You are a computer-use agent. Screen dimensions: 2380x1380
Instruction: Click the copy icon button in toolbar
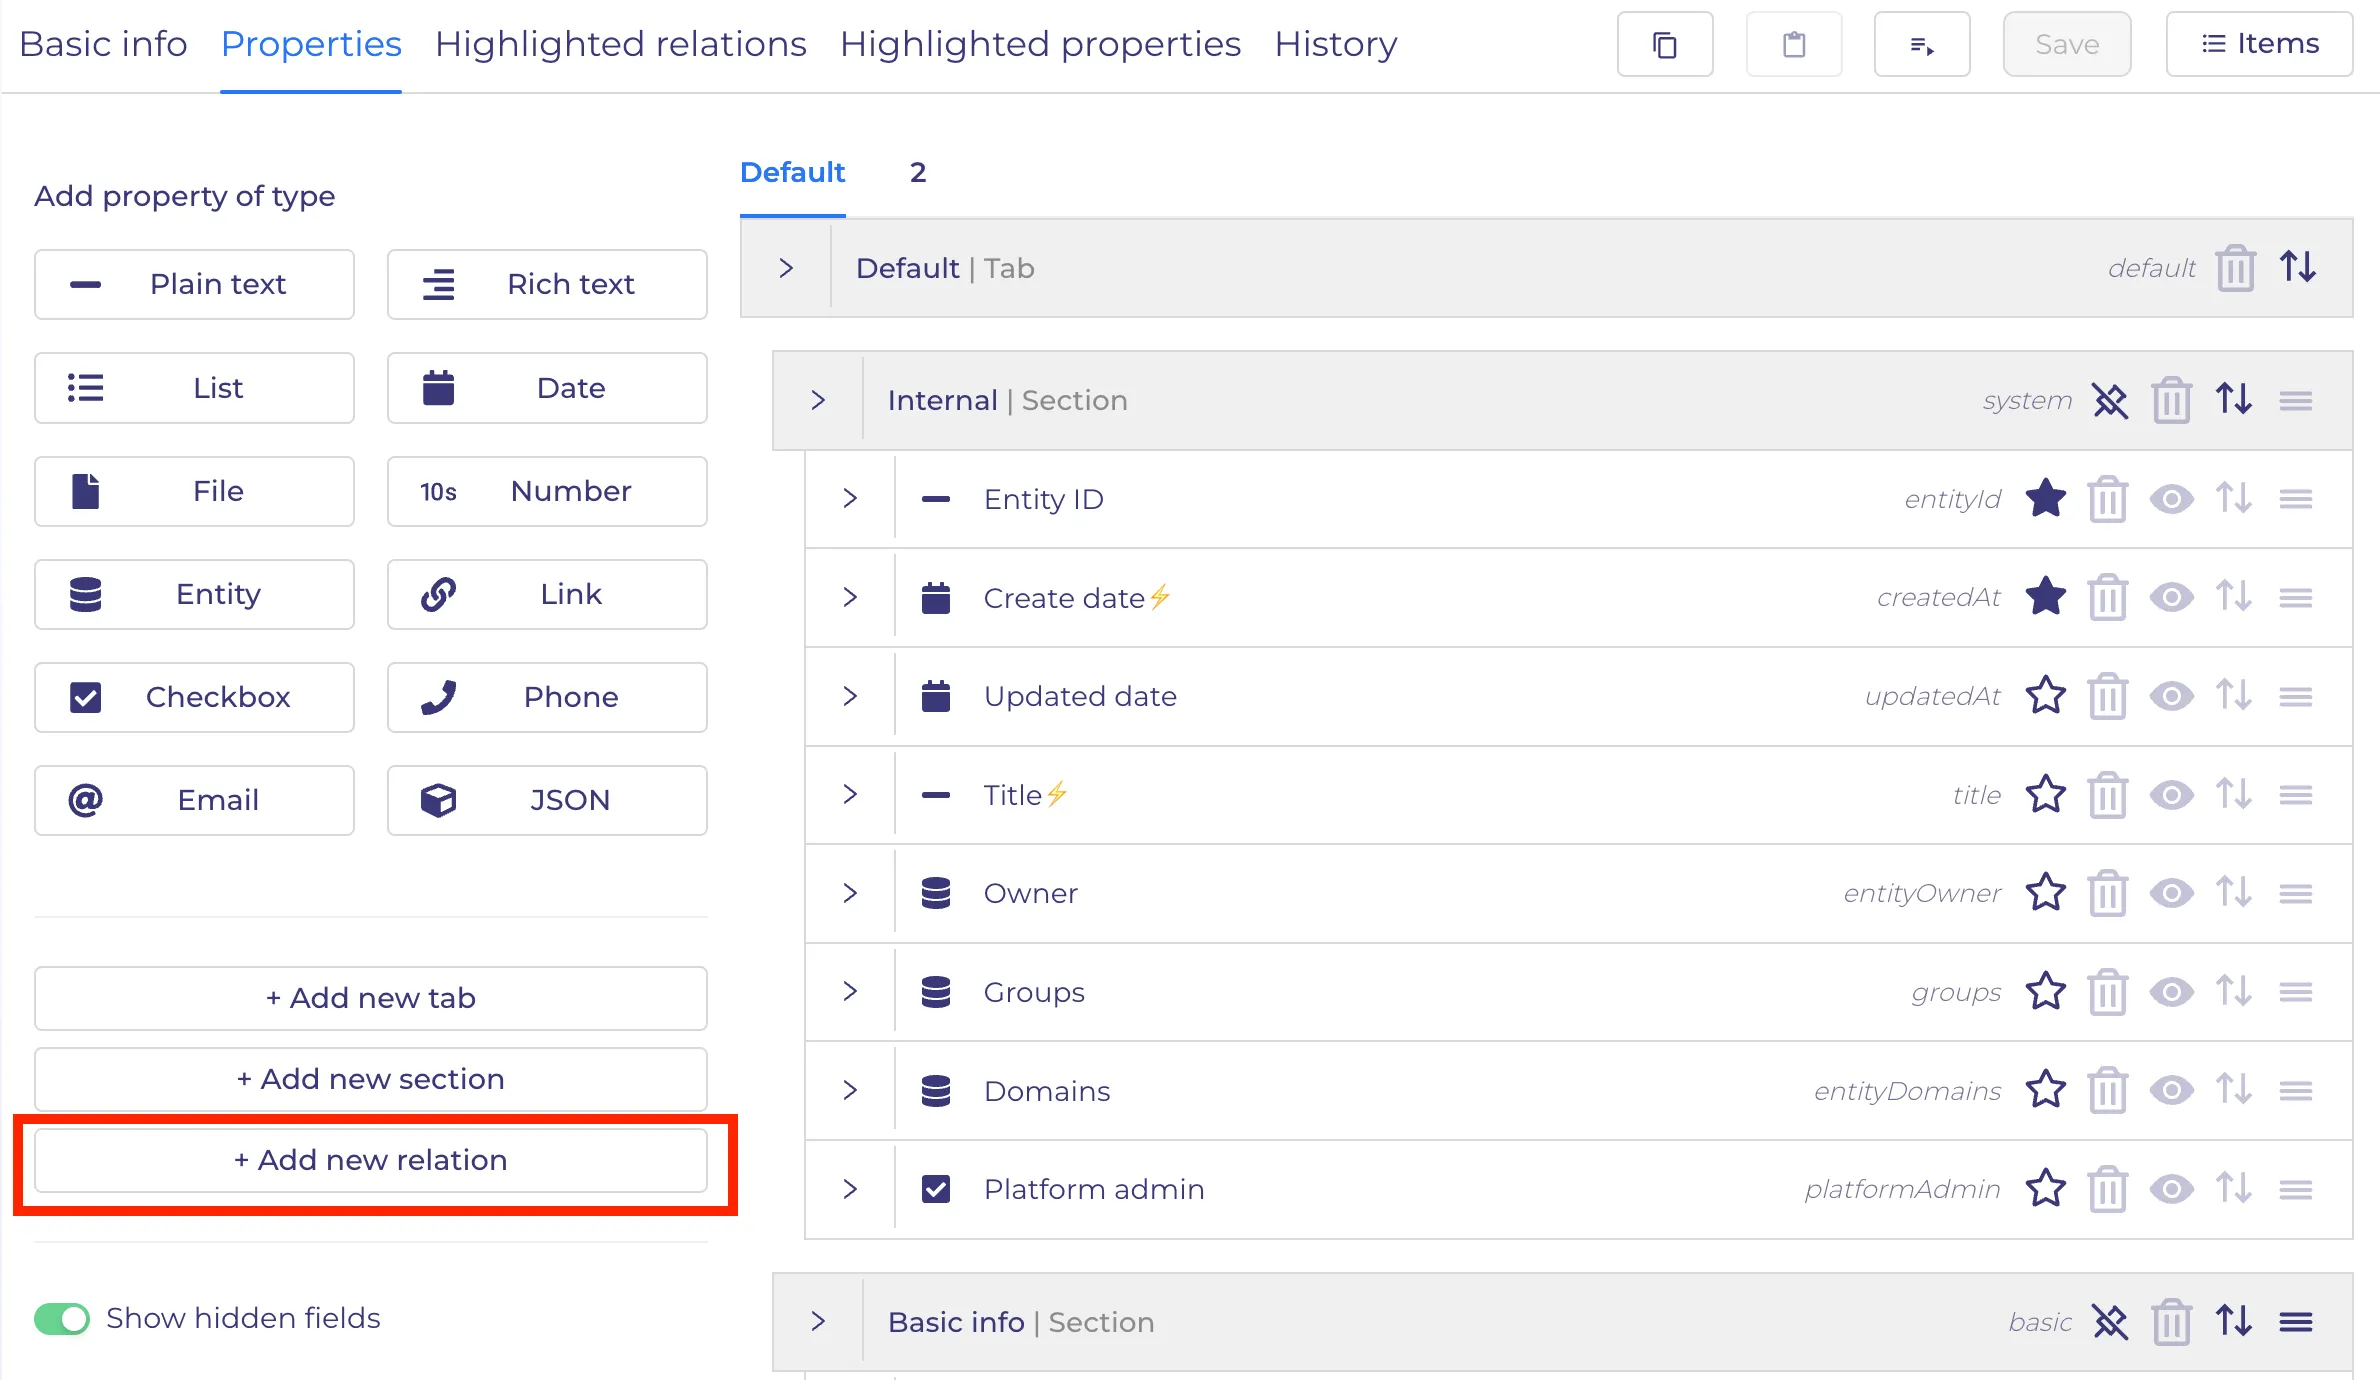pyautogui.click(x=1665, y=44)
